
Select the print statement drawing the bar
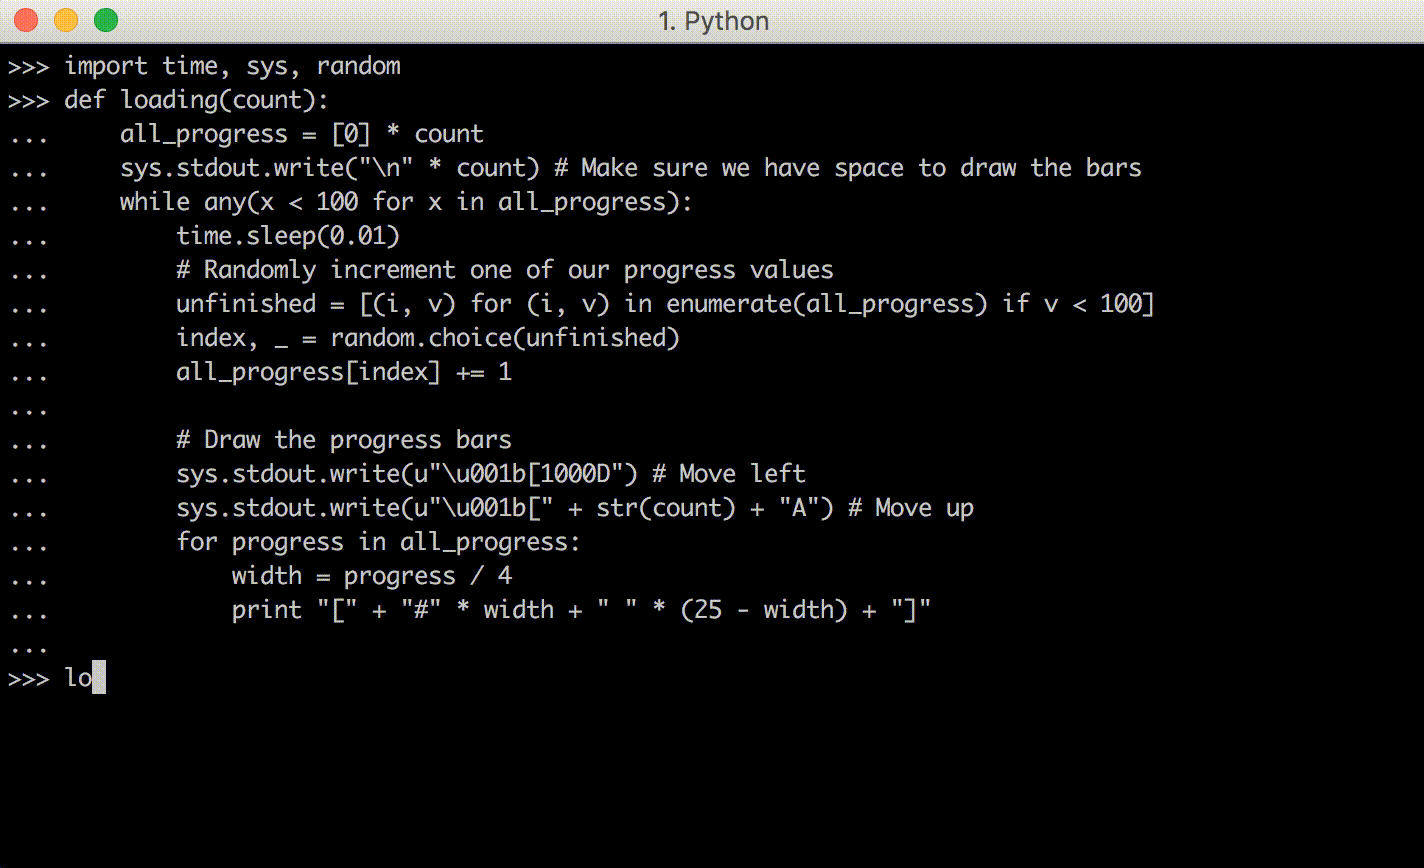580,609
